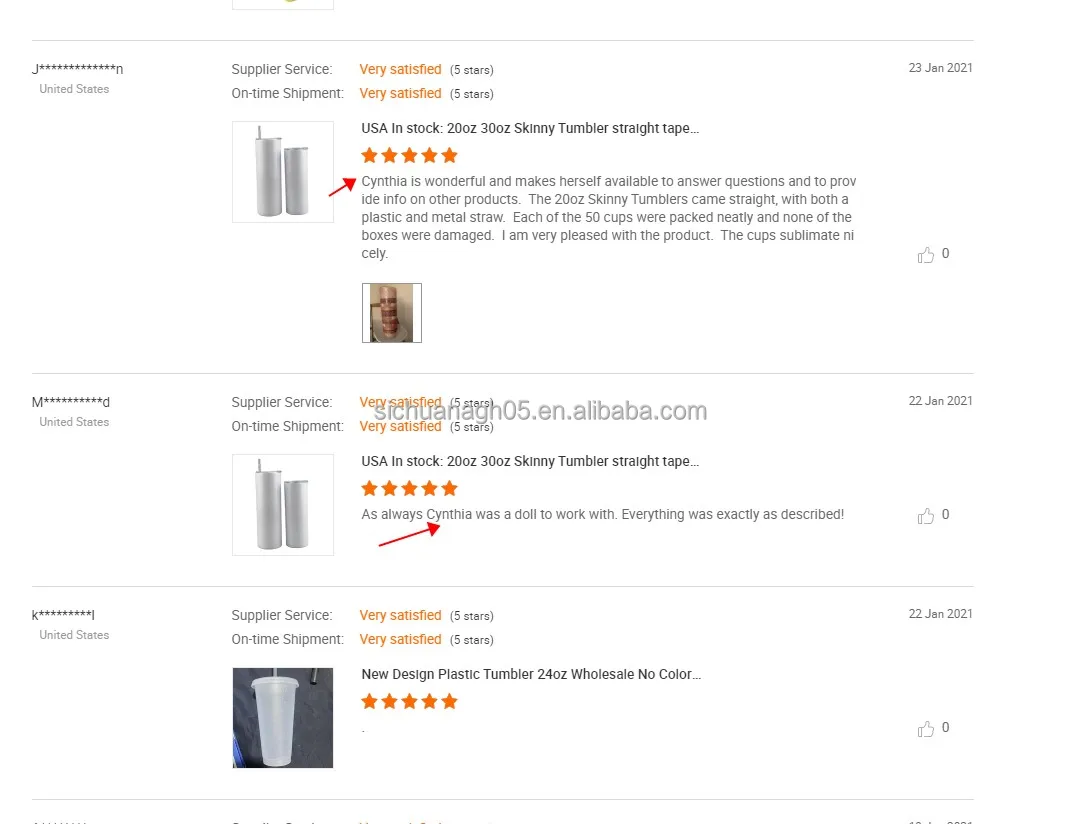
Task: Click reviewer name M**********d
Action: coord(71,402)
